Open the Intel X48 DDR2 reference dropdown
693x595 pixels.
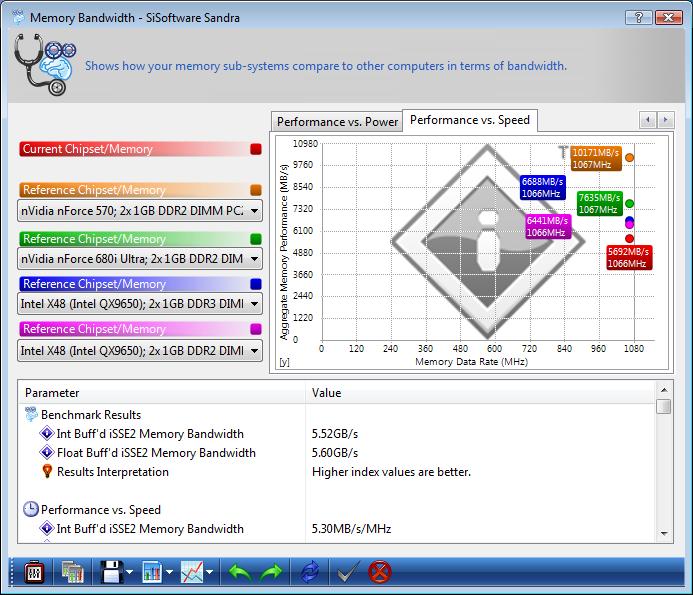140,351
